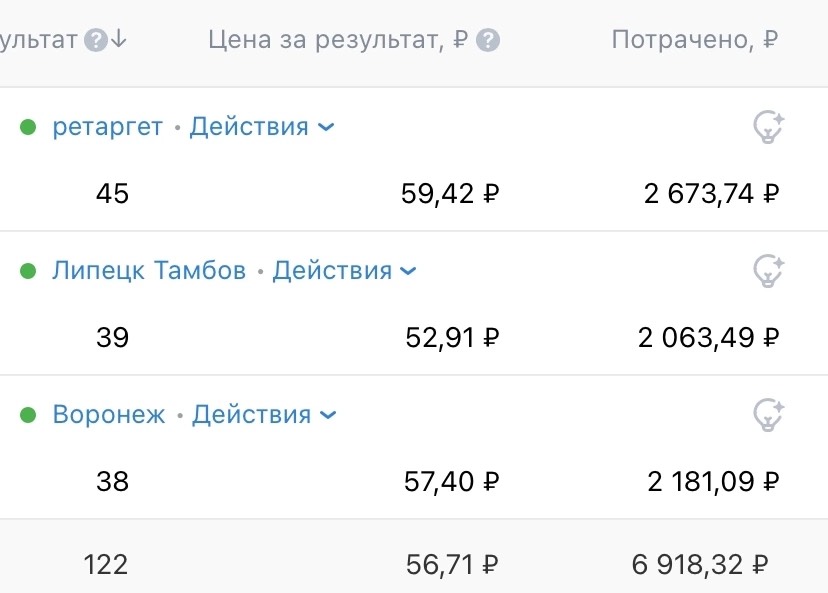Expand the Действия dropdown for Воронеж
The width and height of the screenshot is (828, 593).
[x=264, y=415]
